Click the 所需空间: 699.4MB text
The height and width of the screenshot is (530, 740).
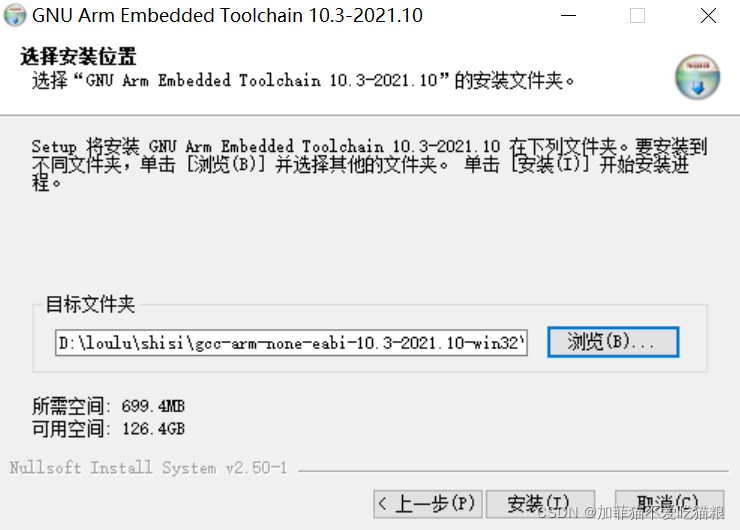coord(109,406)
